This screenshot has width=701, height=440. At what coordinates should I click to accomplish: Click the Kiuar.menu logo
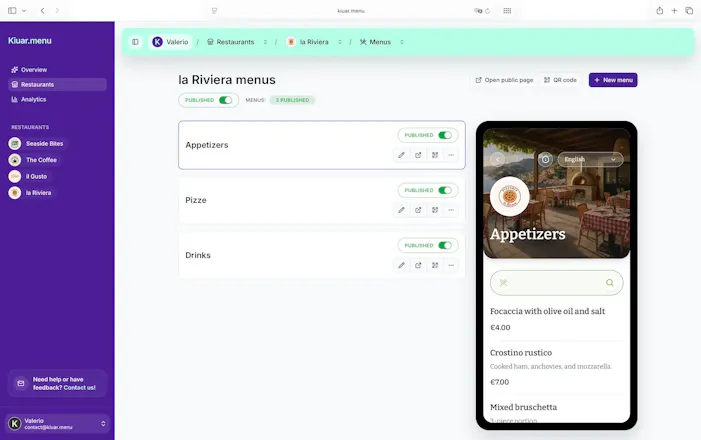coord(30,41)
